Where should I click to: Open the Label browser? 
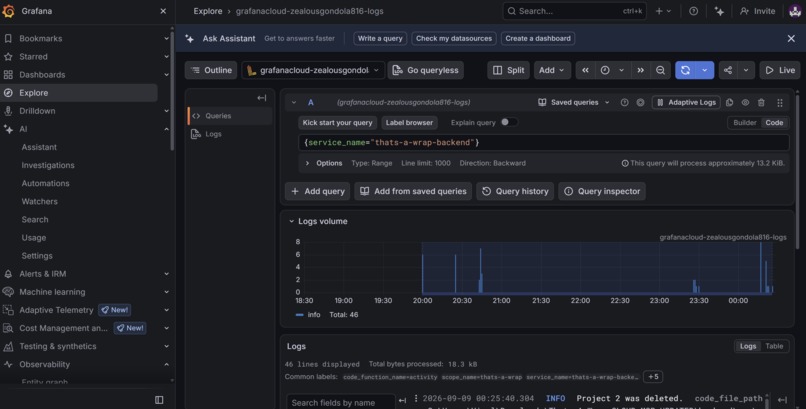point(410,123)
